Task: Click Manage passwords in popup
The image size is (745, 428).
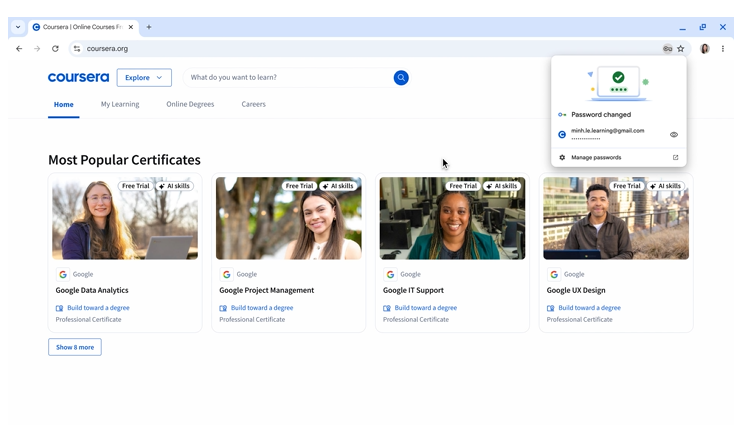Action: (596, 157)
